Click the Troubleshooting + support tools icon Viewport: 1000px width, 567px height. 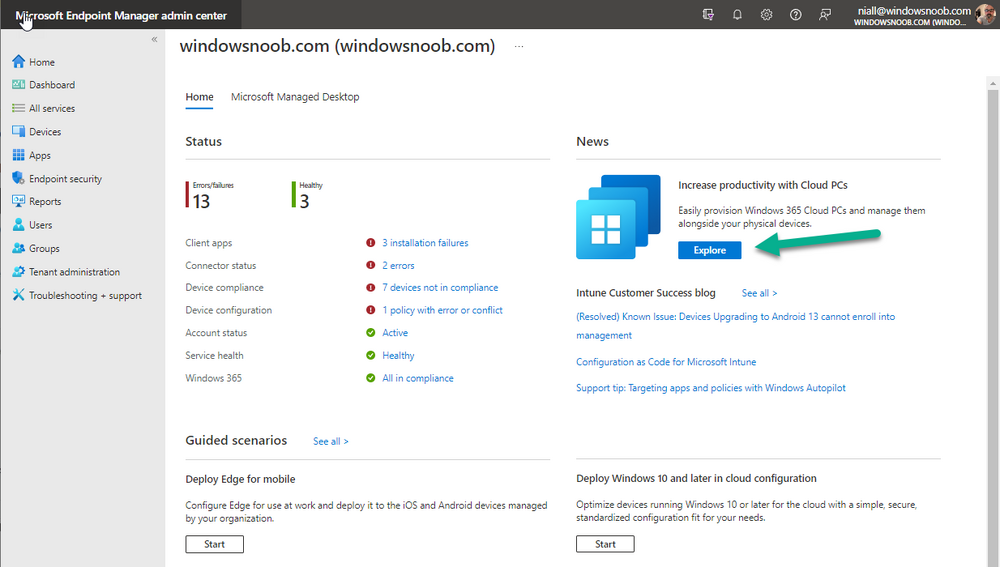(18, 295)
